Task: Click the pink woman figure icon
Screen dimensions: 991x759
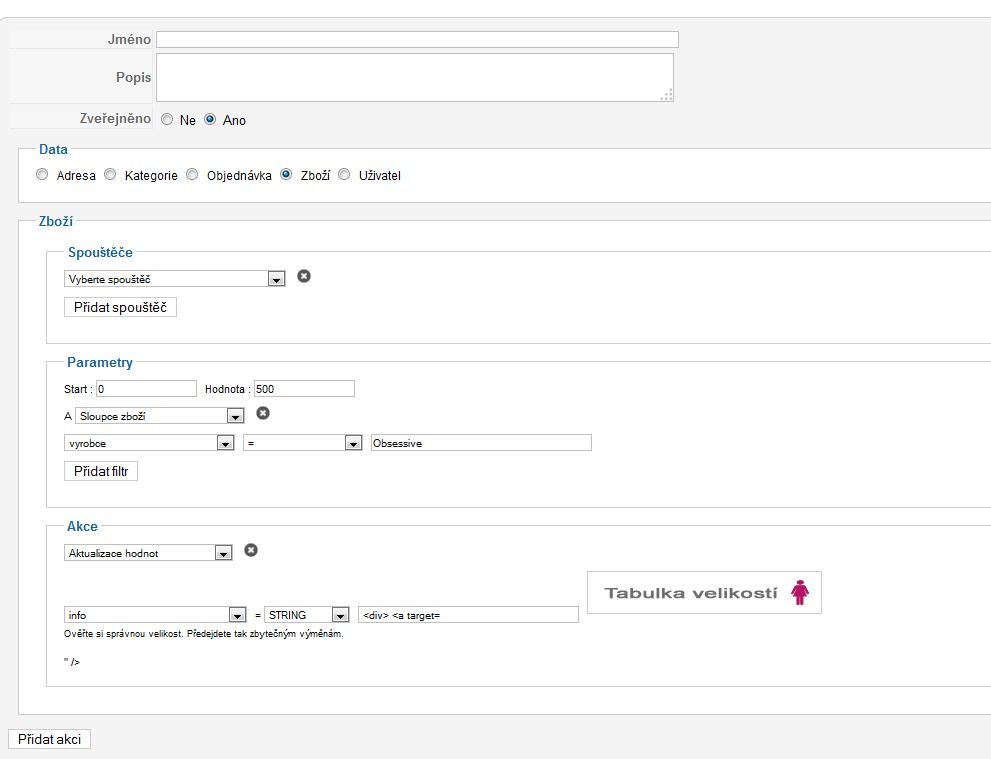Action: point(800,593)
